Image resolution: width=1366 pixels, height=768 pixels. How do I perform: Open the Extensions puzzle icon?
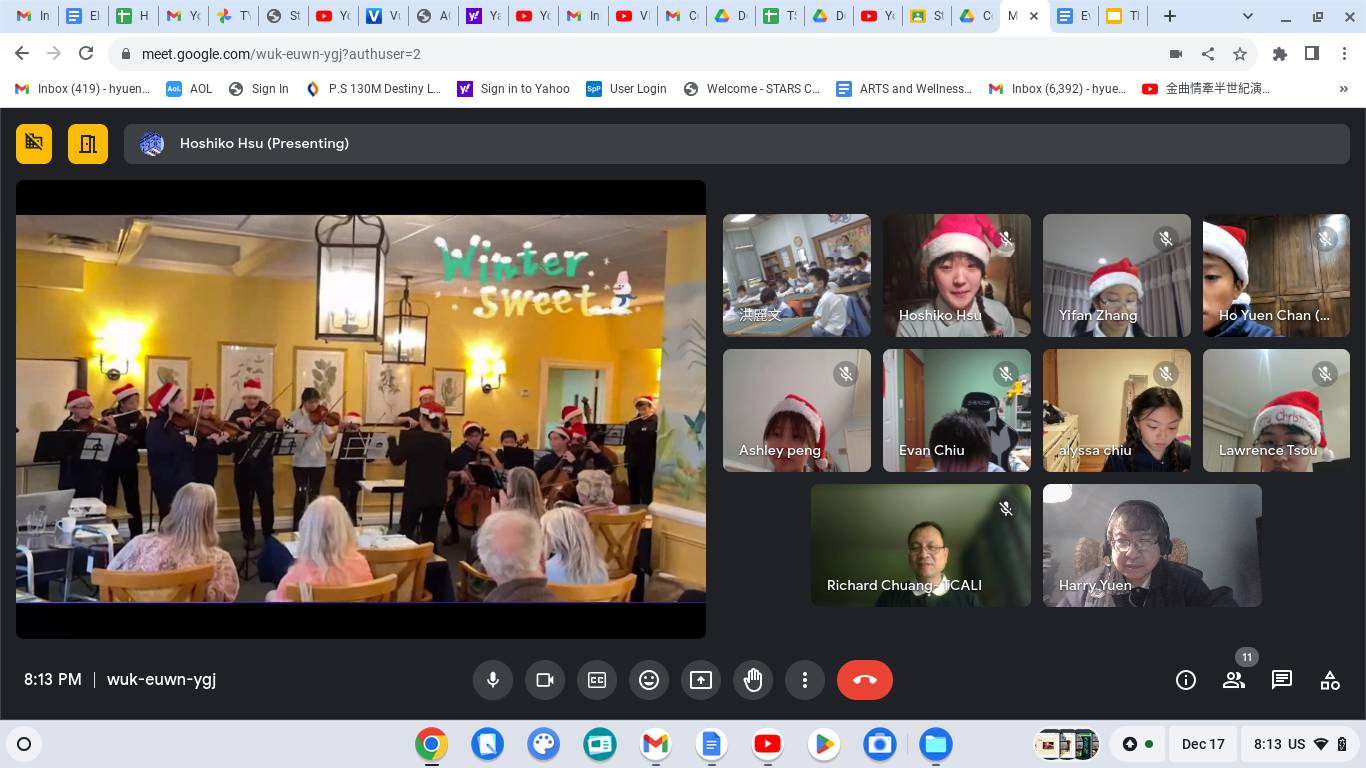[1280, 54]
